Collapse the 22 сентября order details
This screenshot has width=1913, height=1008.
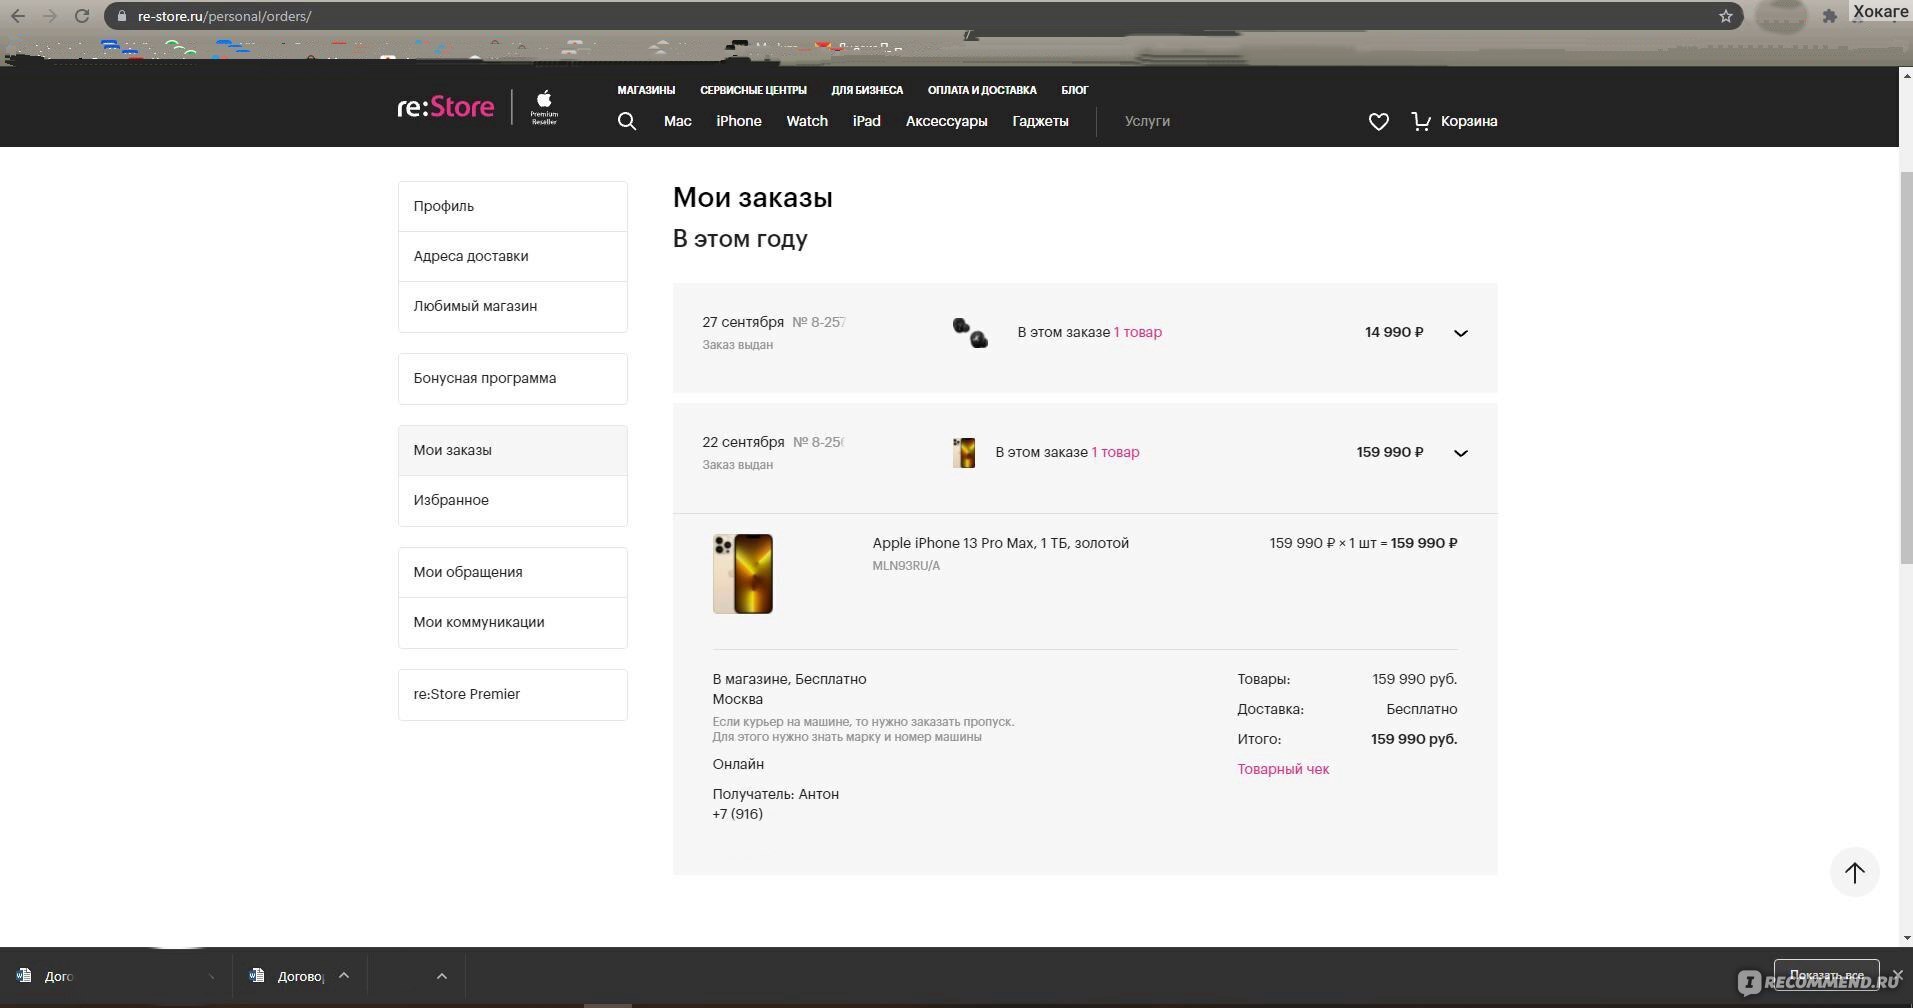[1460, 453]
